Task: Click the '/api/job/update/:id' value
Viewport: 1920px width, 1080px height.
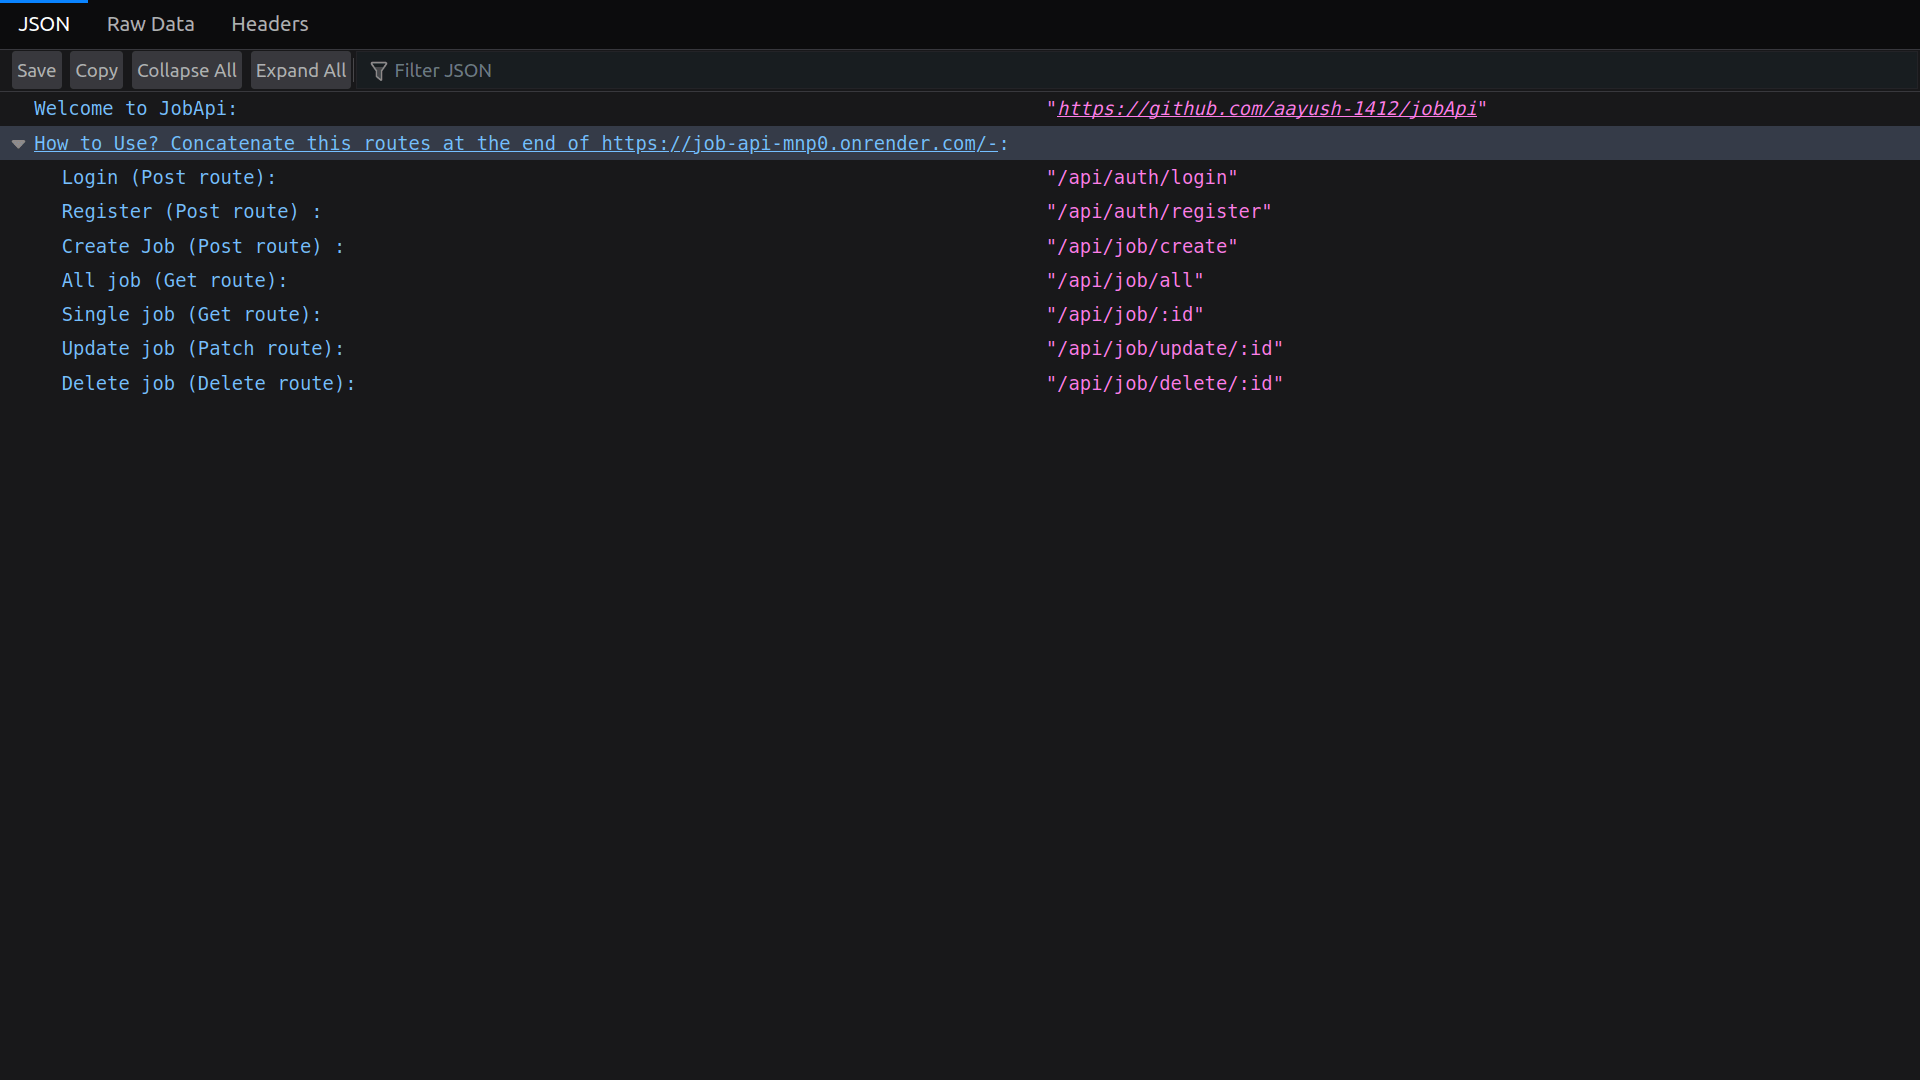Action: click(x=1164, y=349)
